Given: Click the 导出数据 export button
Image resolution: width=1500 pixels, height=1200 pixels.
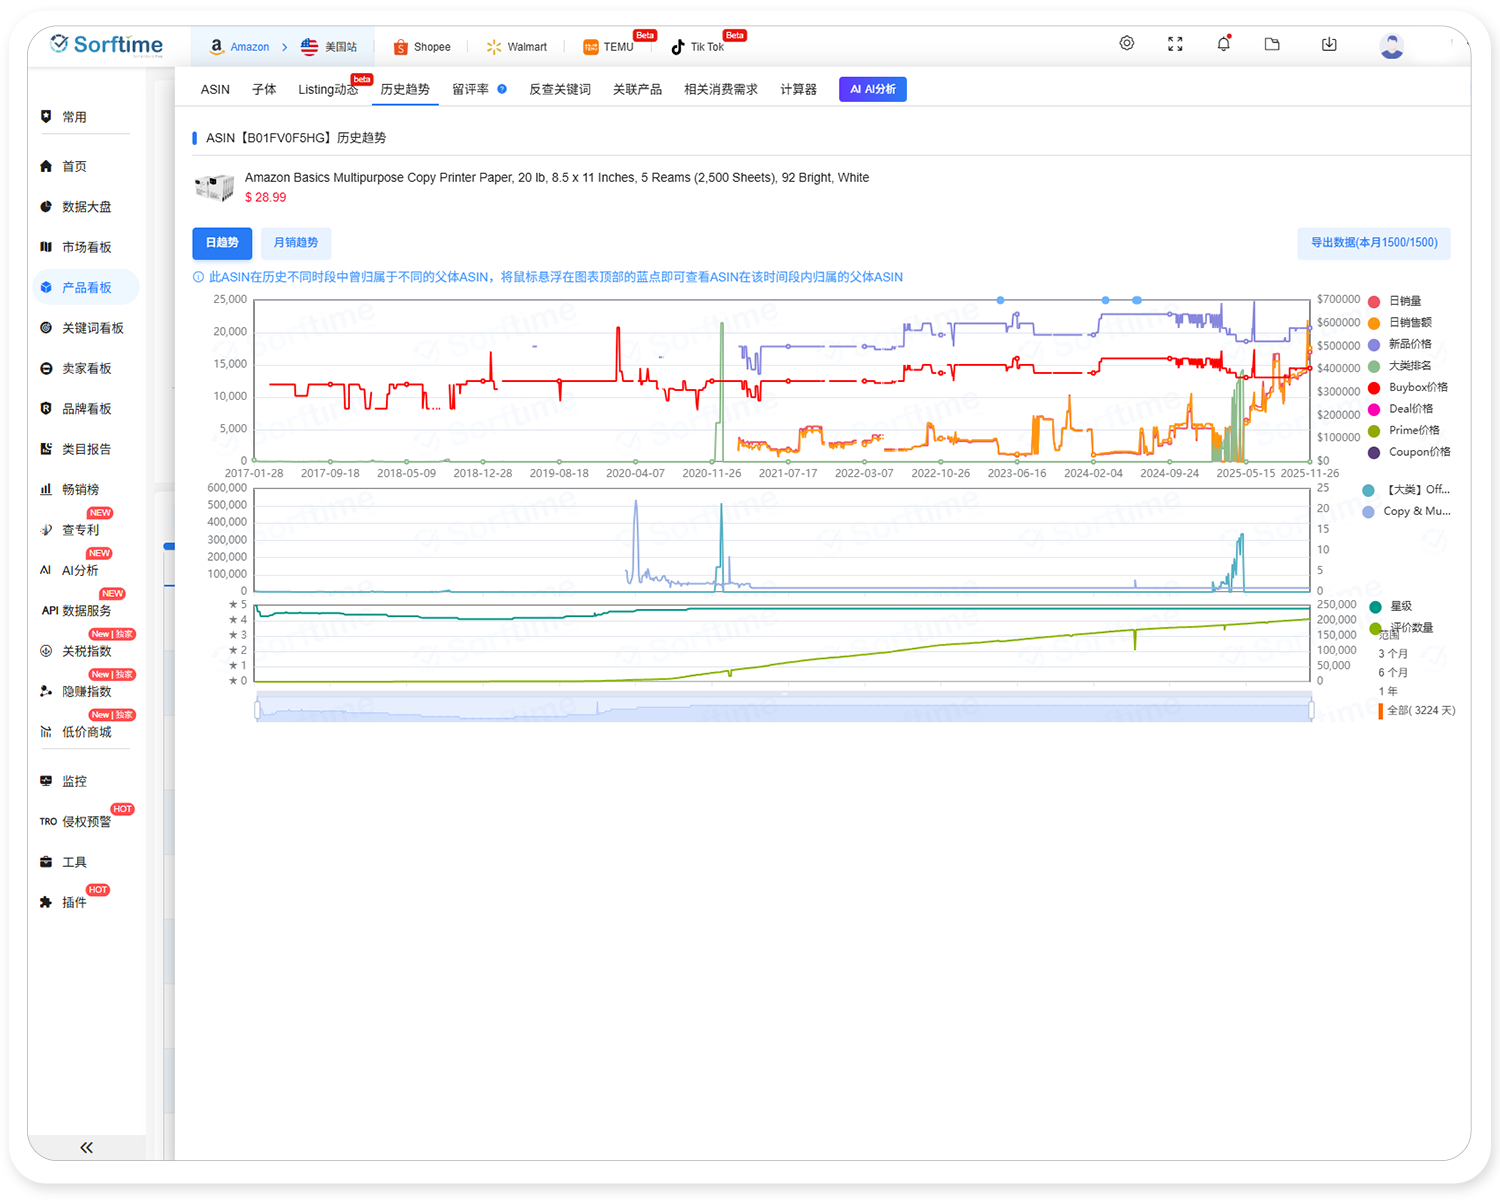Looking at the screenshot, I should click(x=1373, y=243).
